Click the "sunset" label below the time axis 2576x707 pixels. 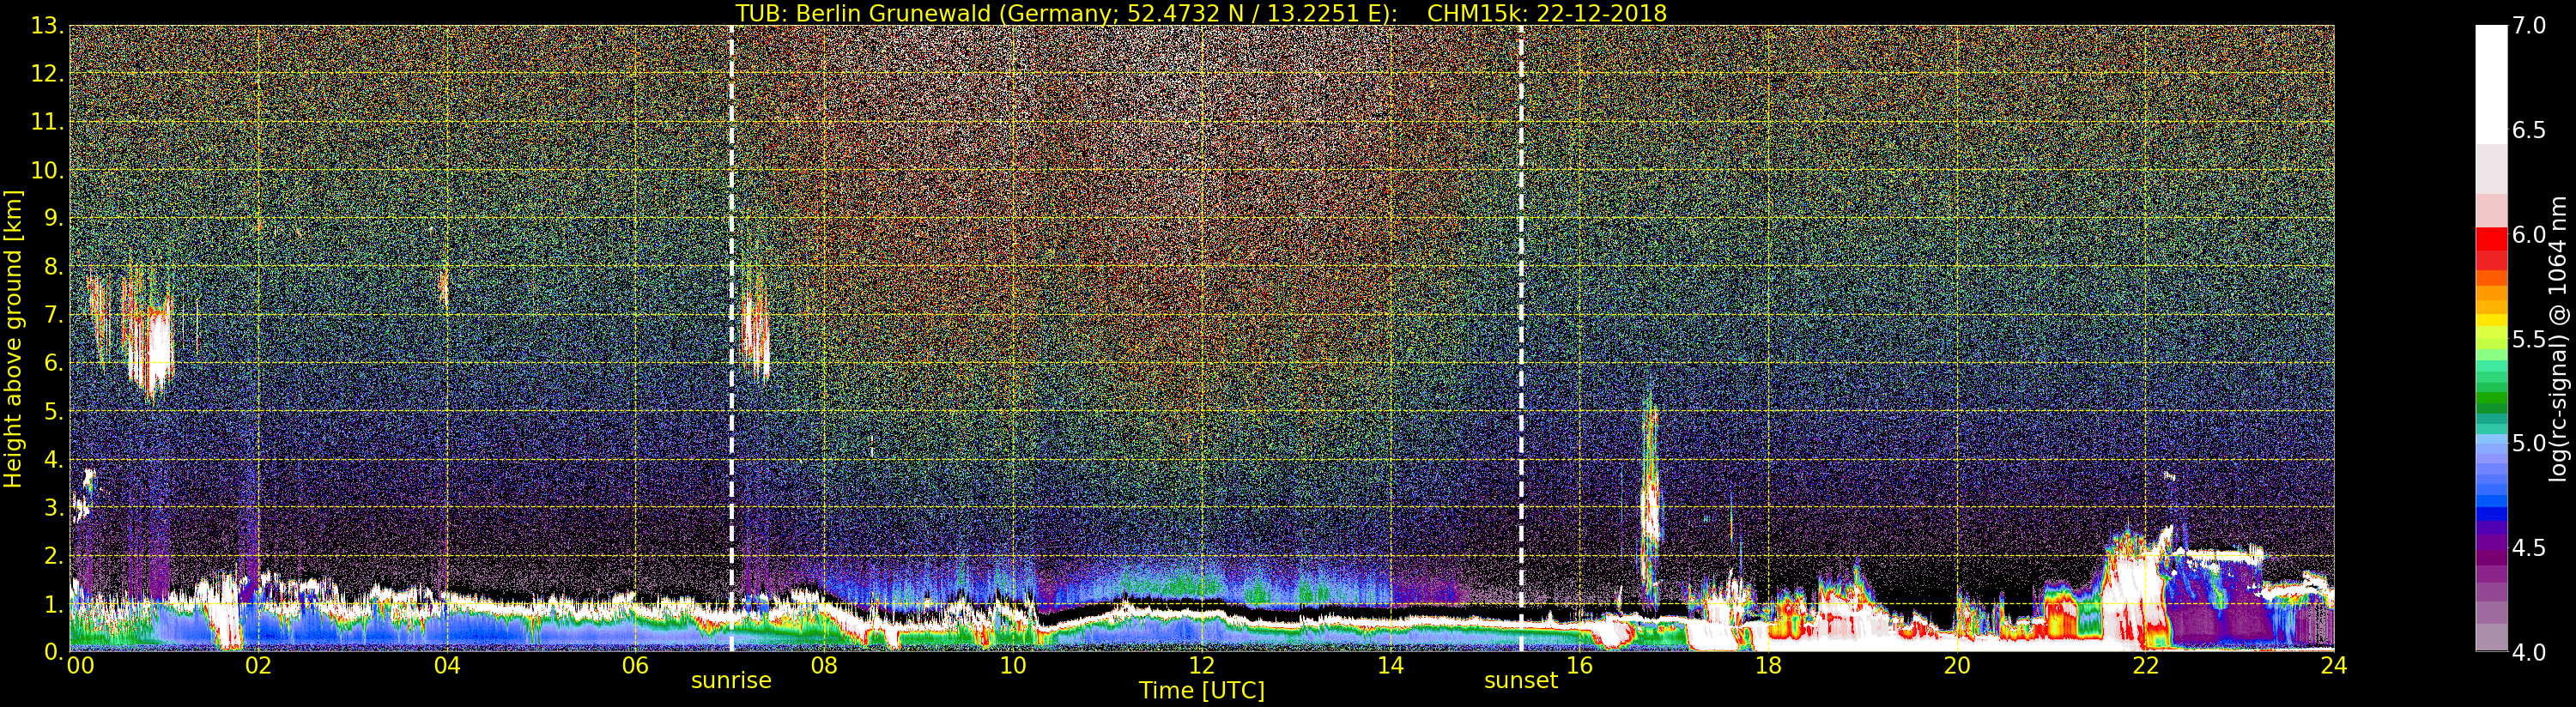tap(1521, 681)
